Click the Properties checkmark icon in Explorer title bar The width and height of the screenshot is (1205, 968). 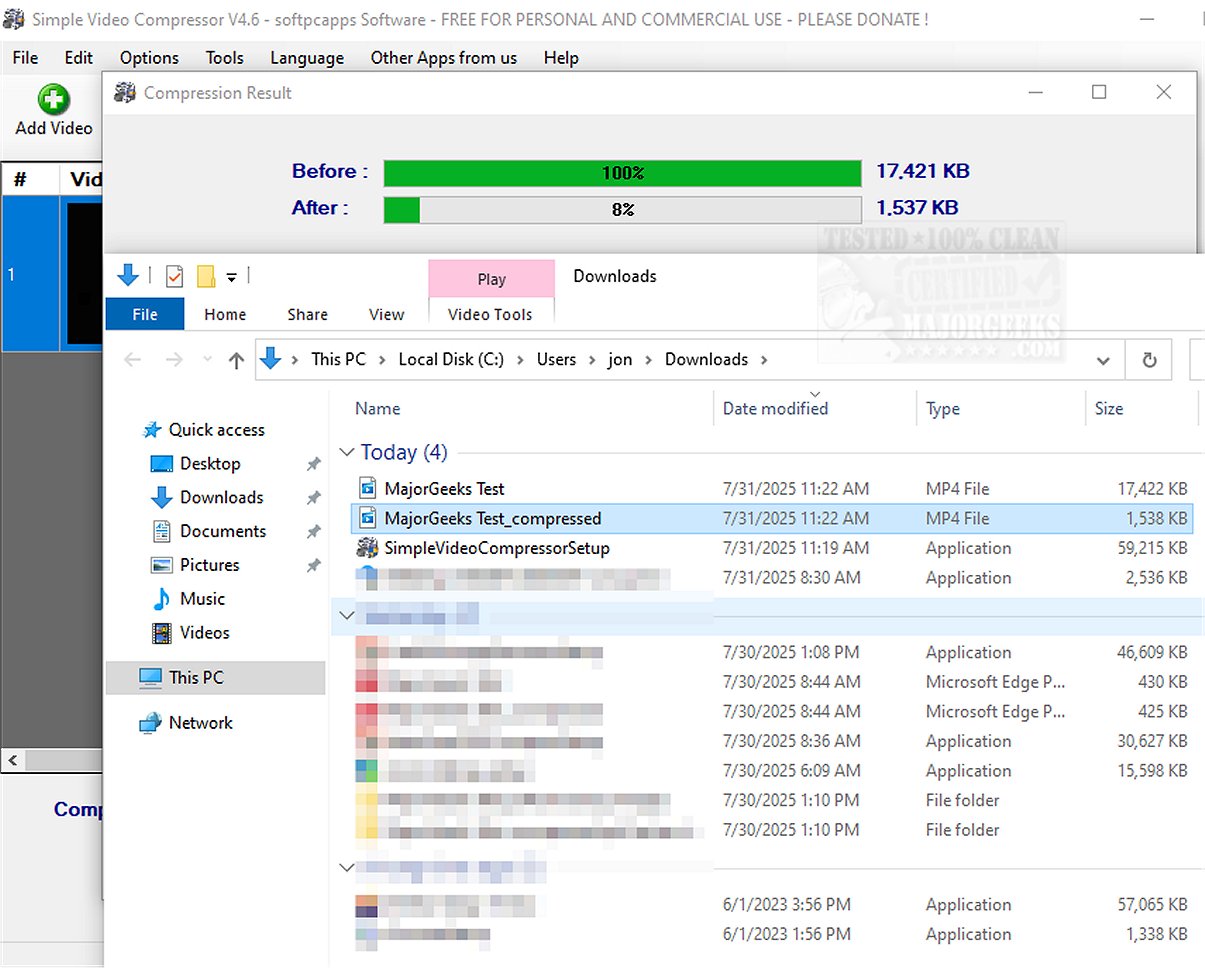(x=175, y=276)
